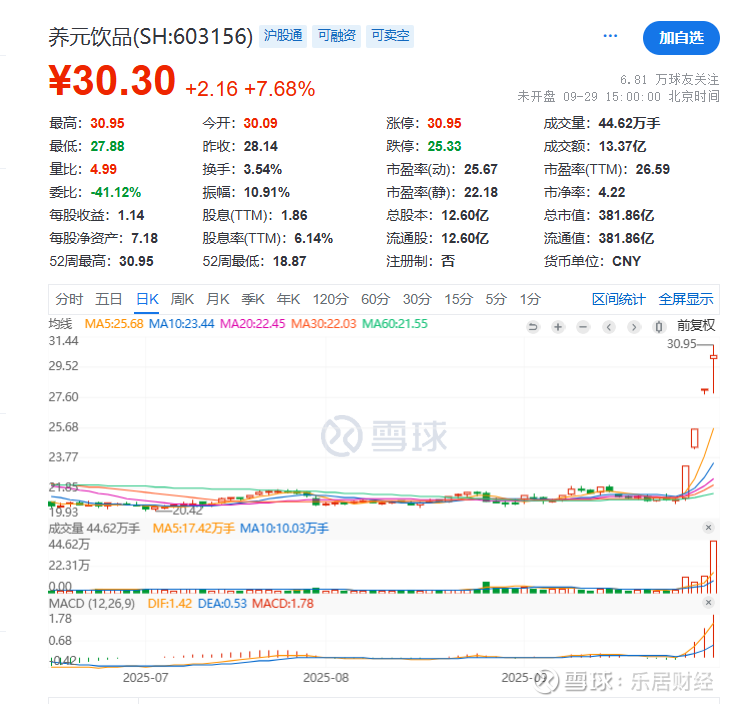Click the 量比 4.99 value

(103, 169)
